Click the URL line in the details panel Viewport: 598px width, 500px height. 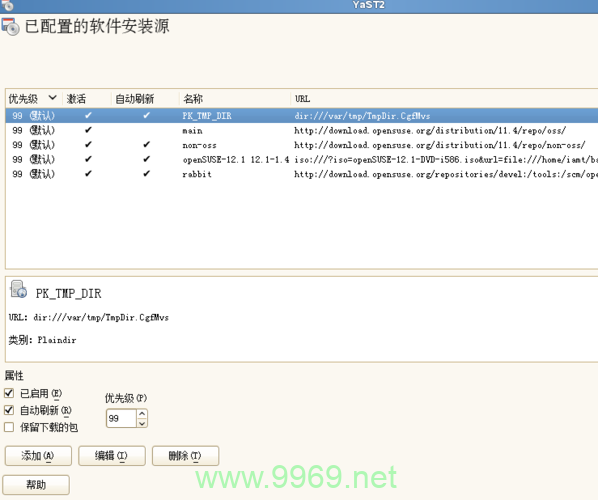coord(88,317)
